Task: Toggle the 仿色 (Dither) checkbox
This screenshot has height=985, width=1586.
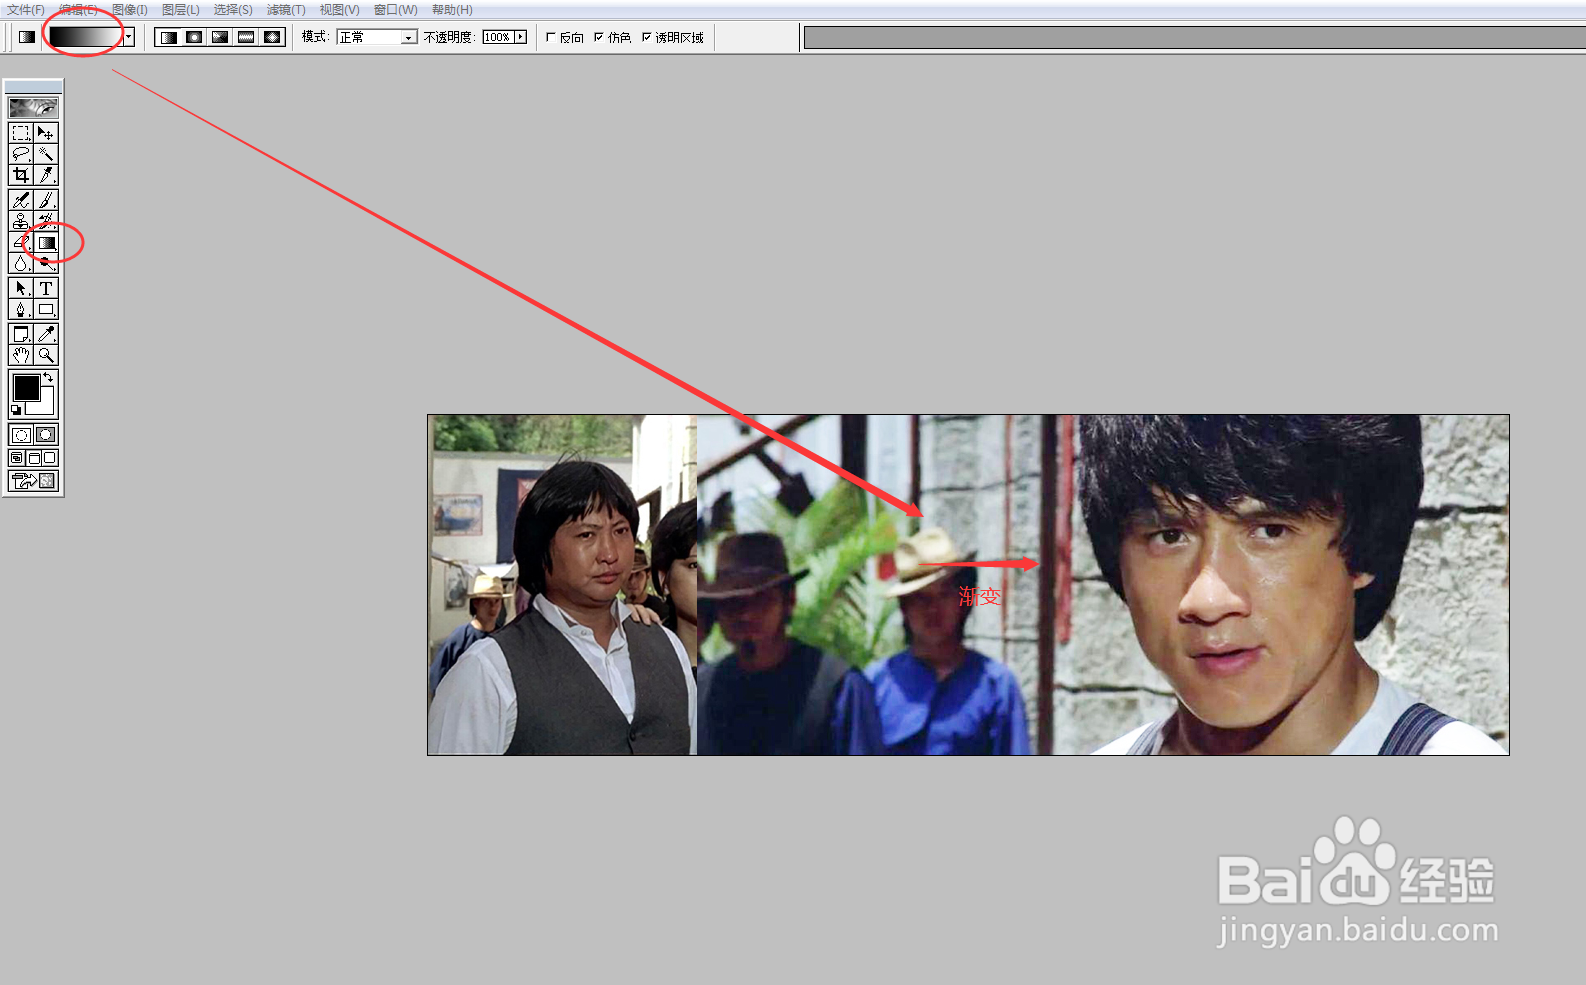Action: (x=598, y=37)
